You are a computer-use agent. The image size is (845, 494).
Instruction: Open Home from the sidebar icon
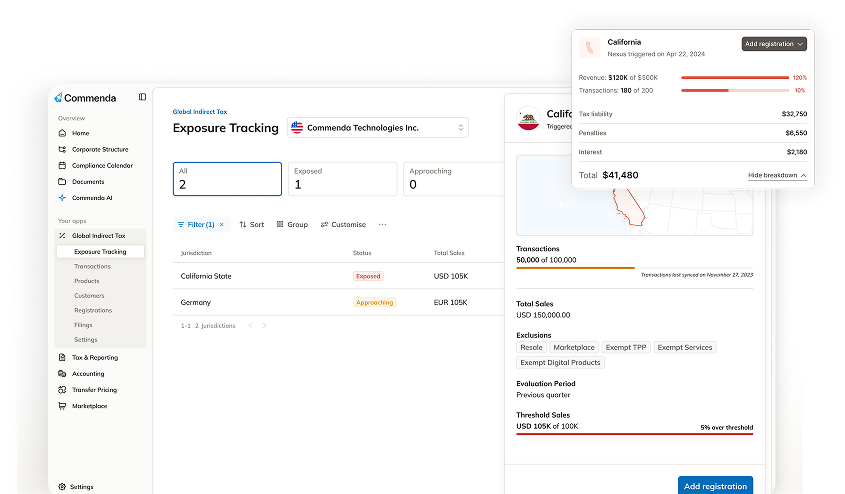tap(62, 133)
